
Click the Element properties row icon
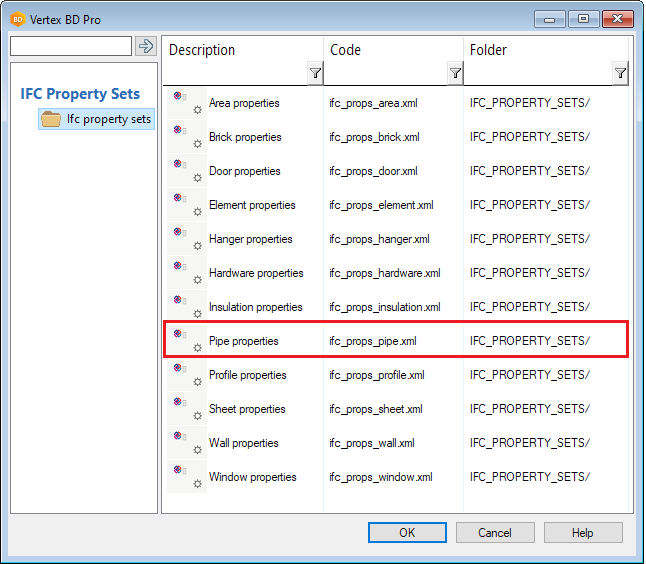[x=187, y=205]
